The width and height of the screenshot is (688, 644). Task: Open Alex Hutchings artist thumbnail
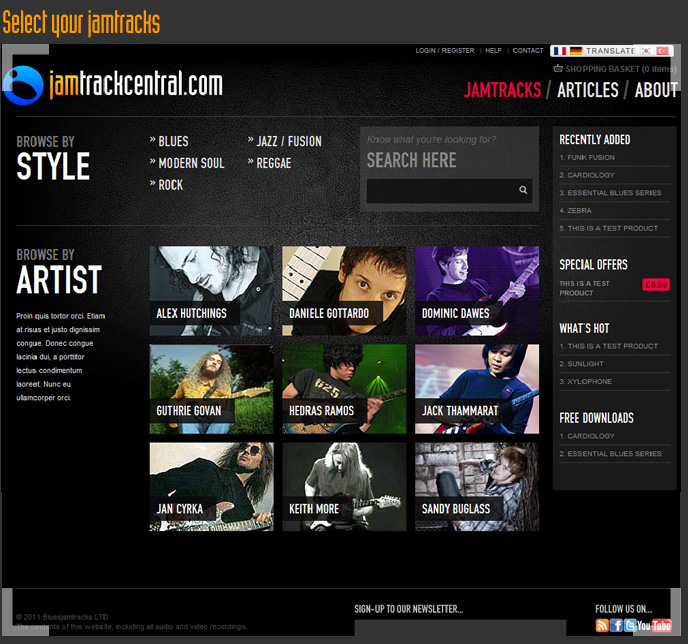tap(211, 291)
